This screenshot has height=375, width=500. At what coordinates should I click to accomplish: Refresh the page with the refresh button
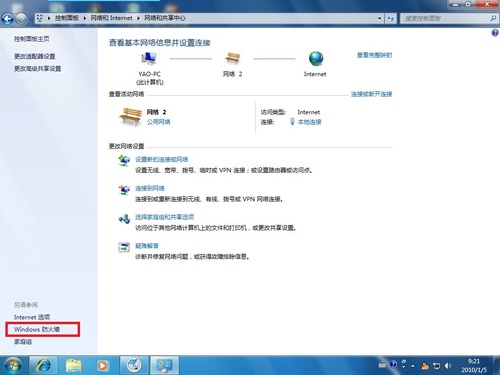390,18
